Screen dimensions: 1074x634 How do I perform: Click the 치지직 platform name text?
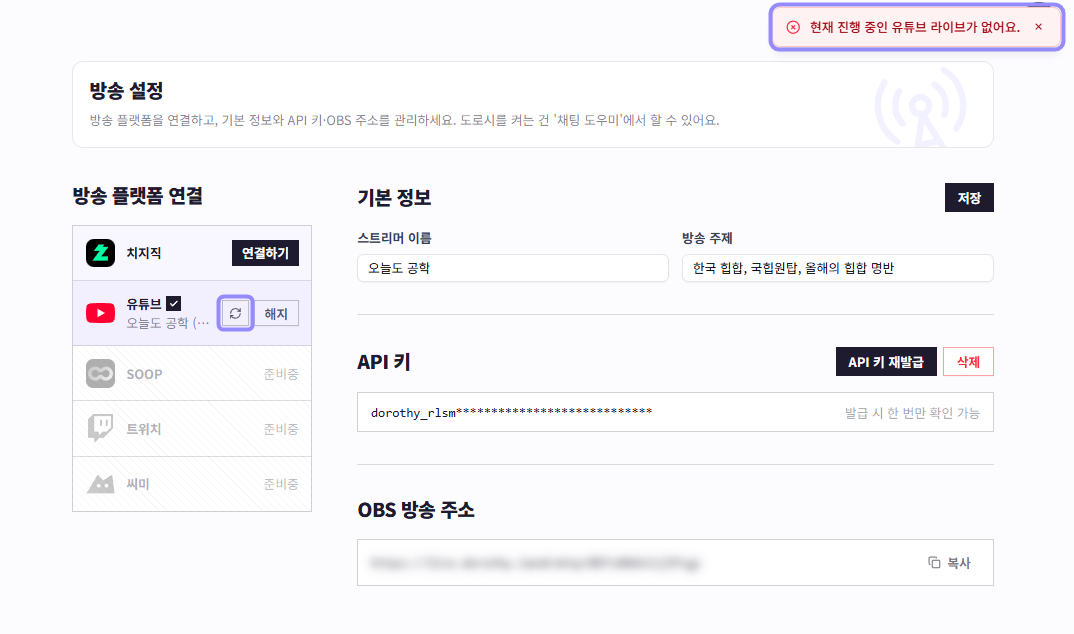144,253
